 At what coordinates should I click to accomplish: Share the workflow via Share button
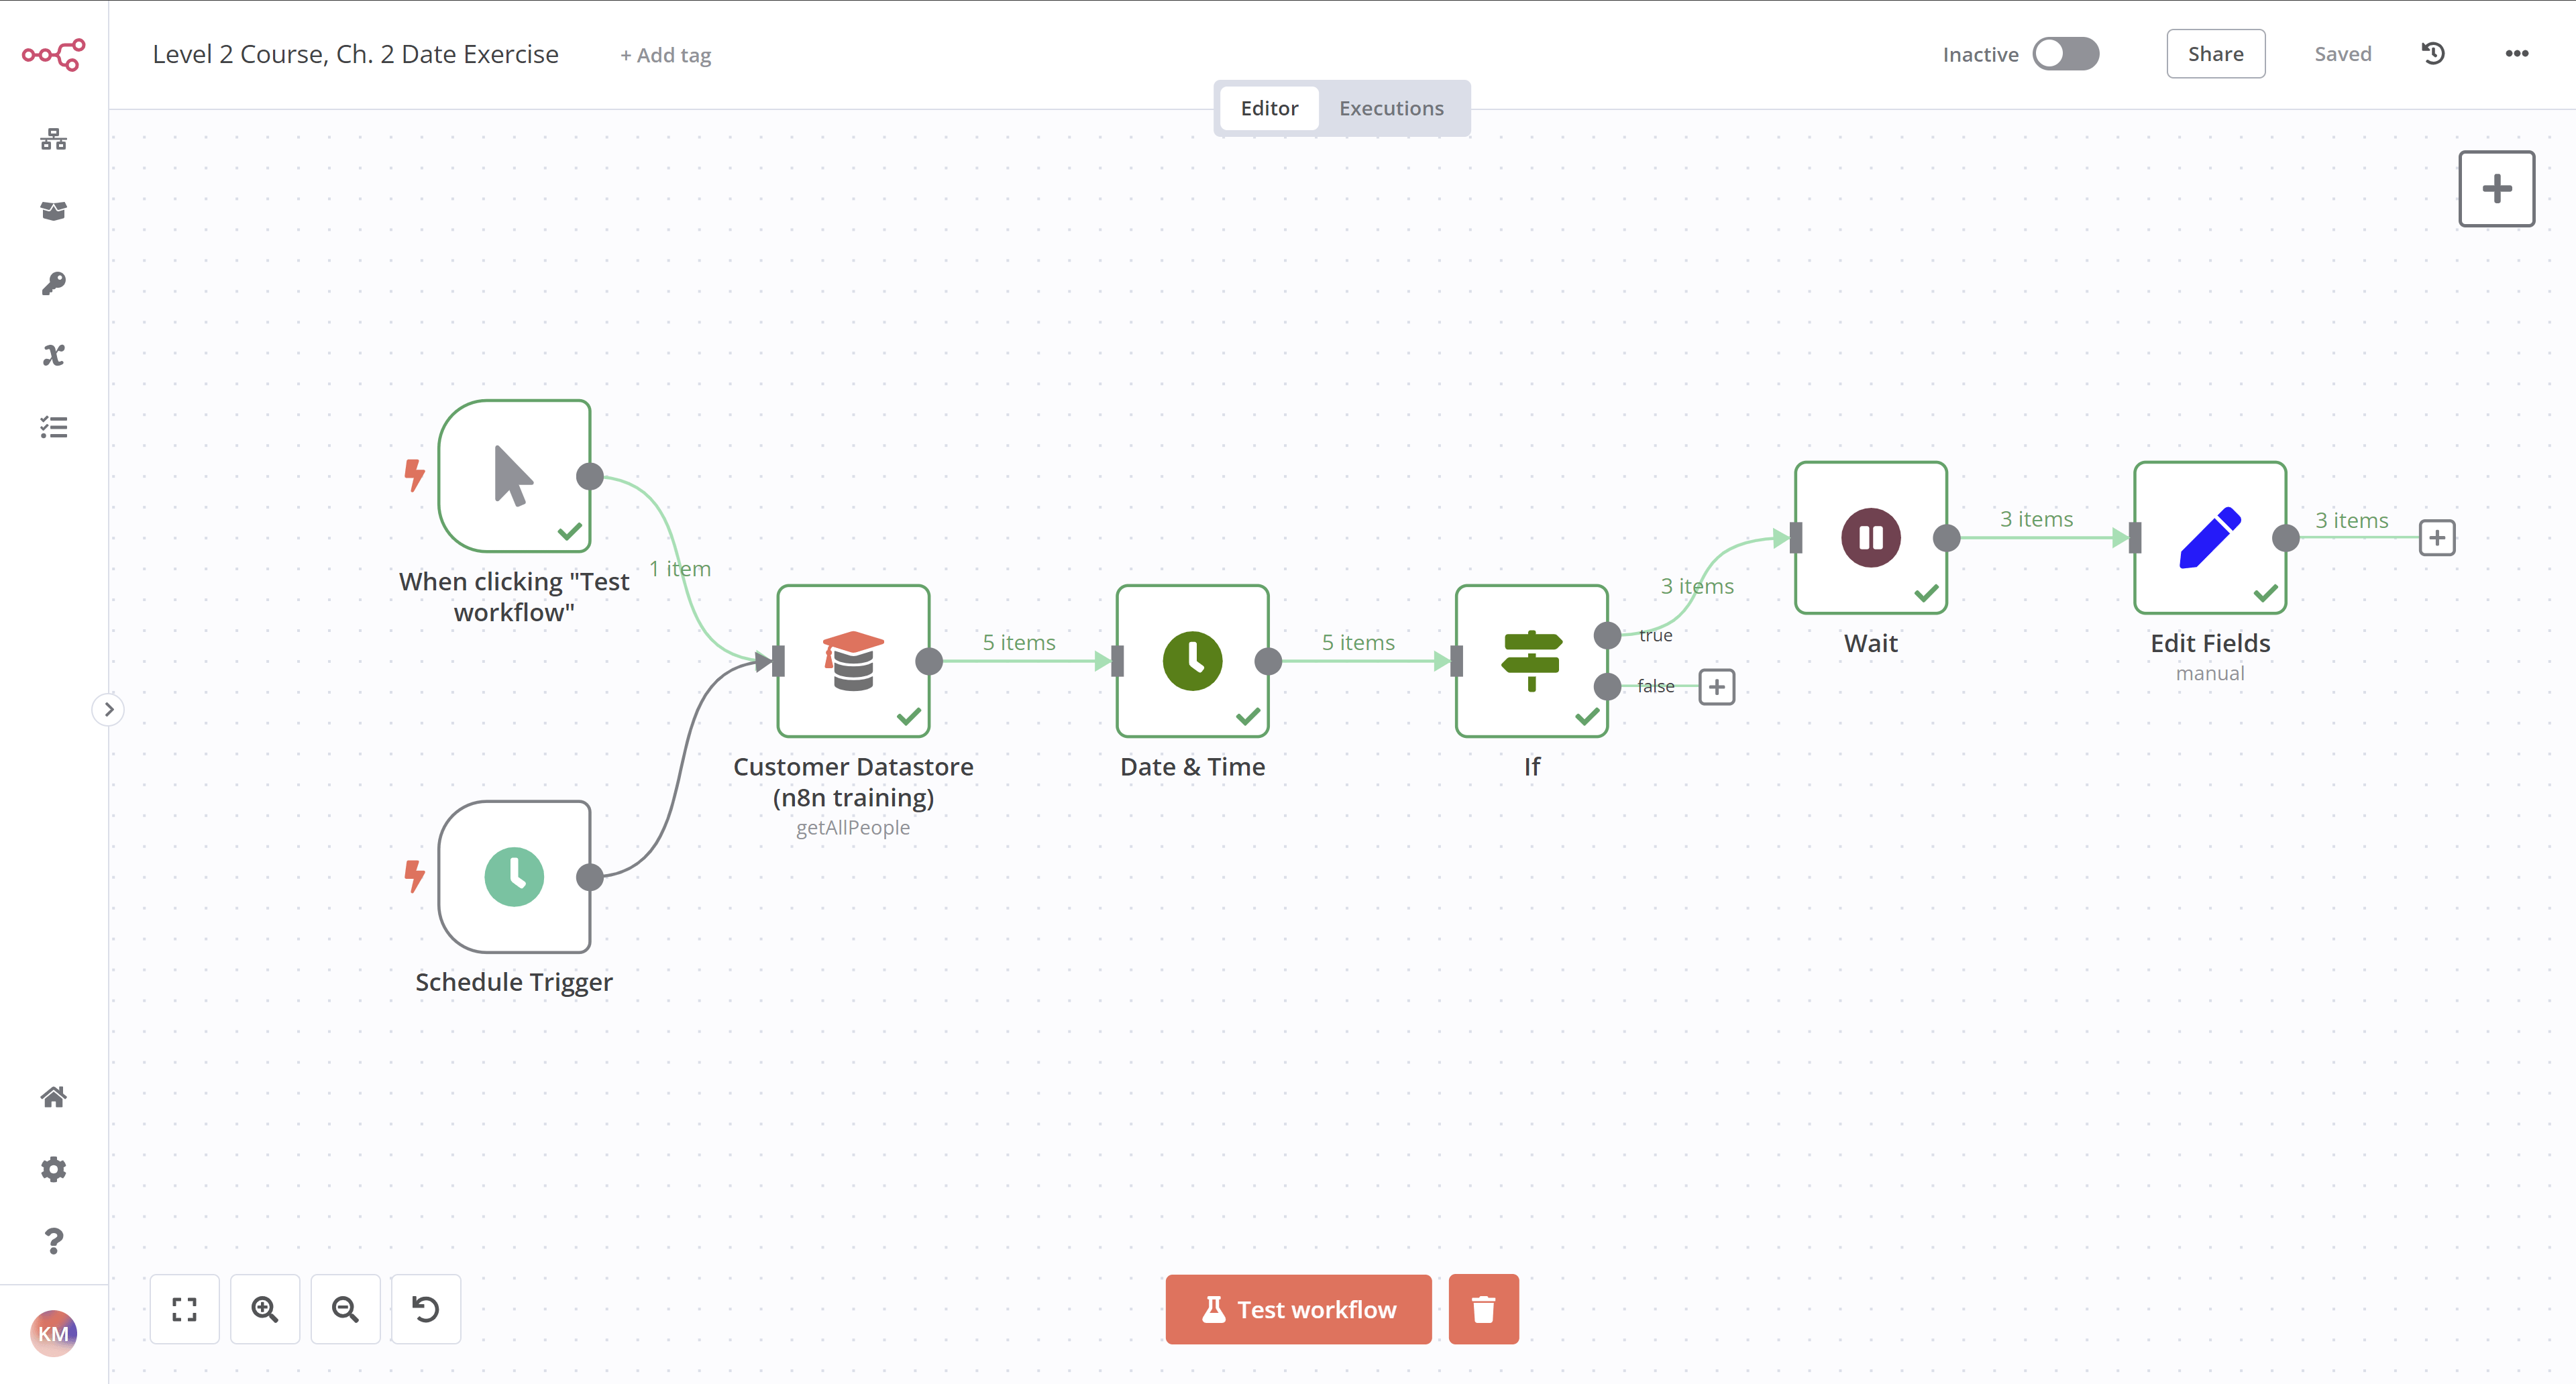click(x=2215, y=53)
